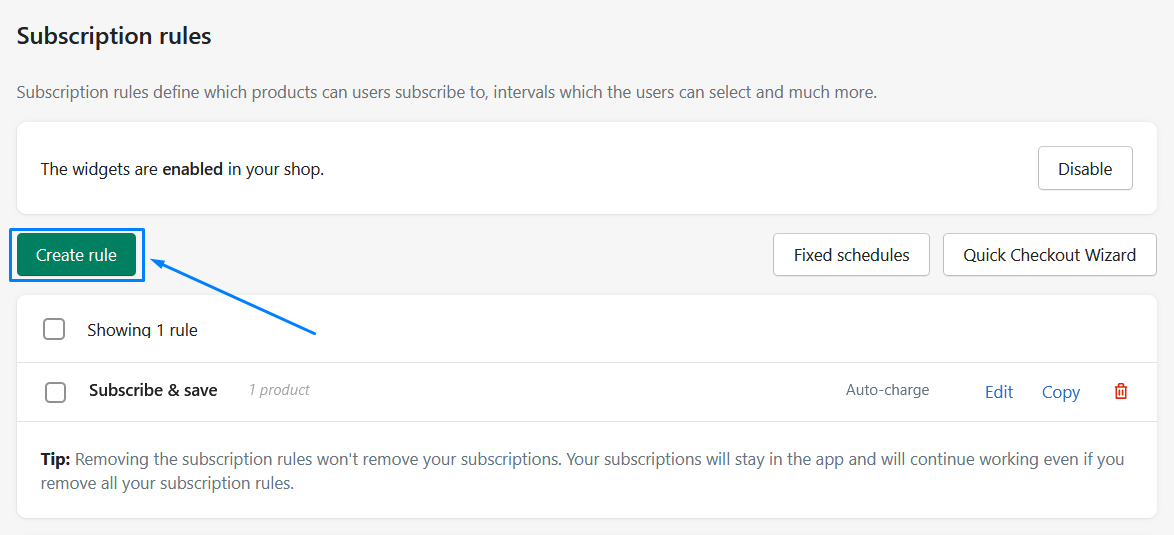Select the Subscribe & save rule name
This screenshot has height=535, width=1174.
point(153,390)
